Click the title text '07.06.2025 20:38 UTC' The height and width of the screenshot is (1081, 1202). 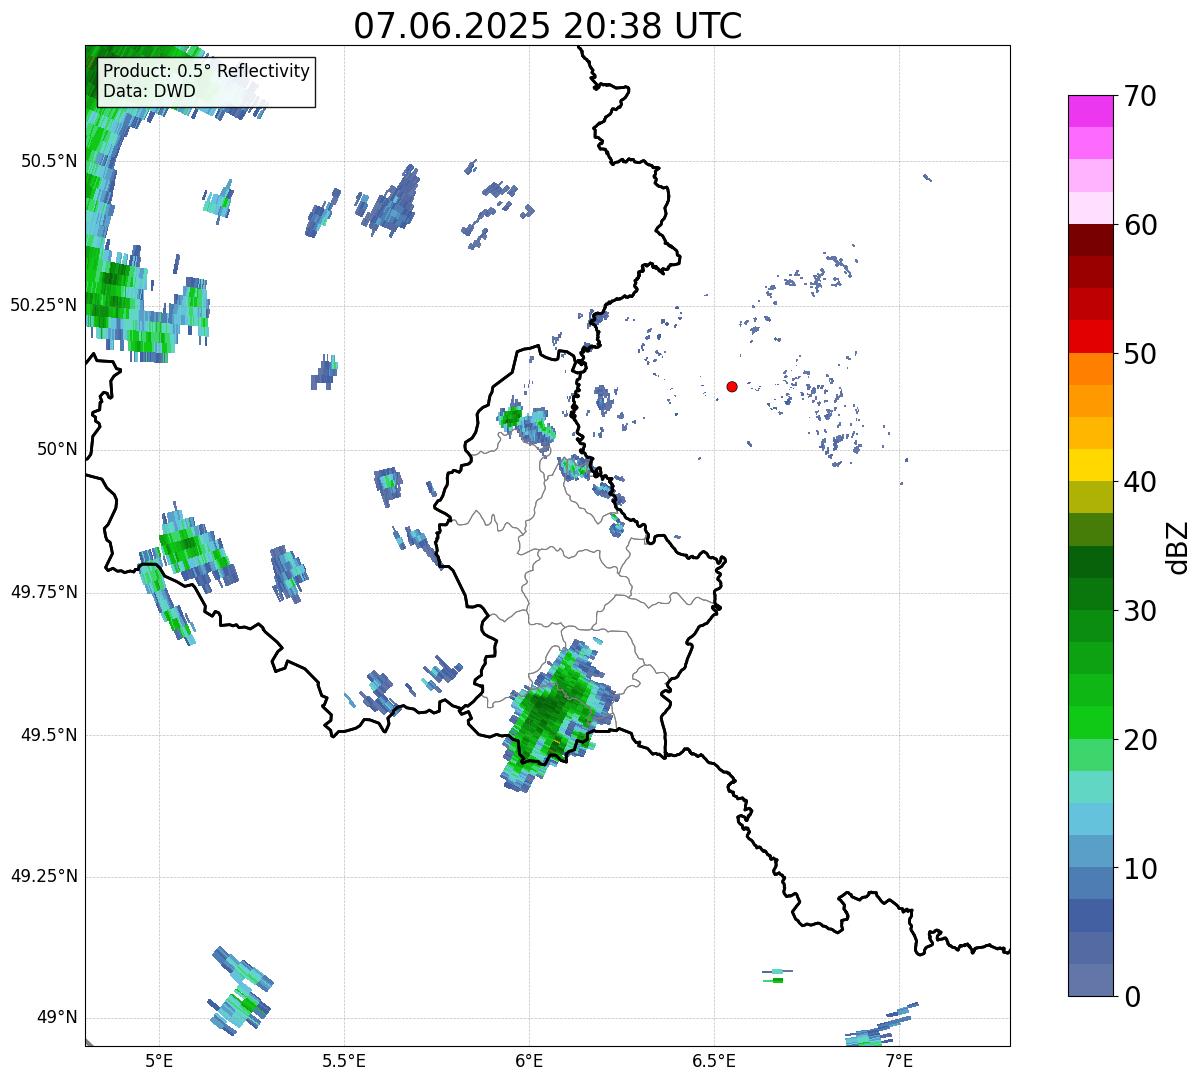click(x=548, y=26)
